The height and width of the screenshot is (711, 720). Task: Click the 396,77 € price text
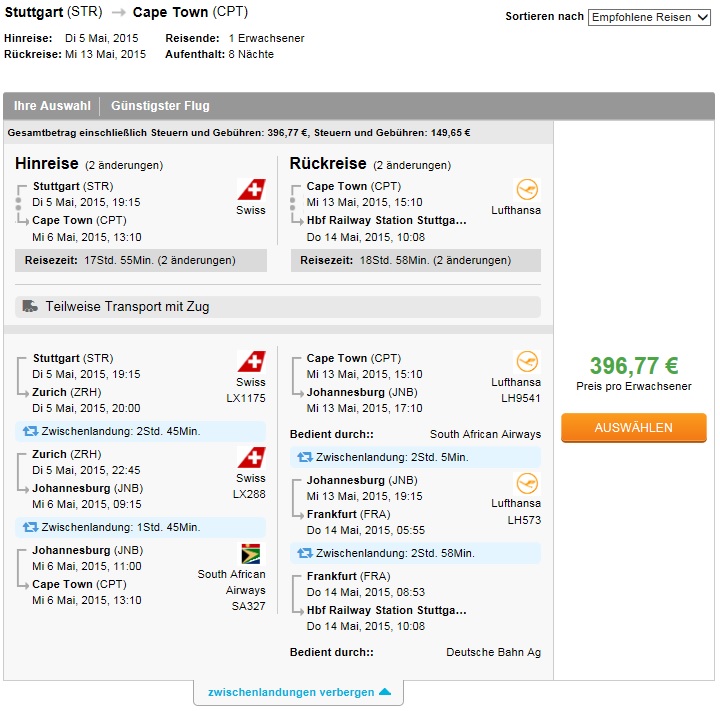[634, 366]
